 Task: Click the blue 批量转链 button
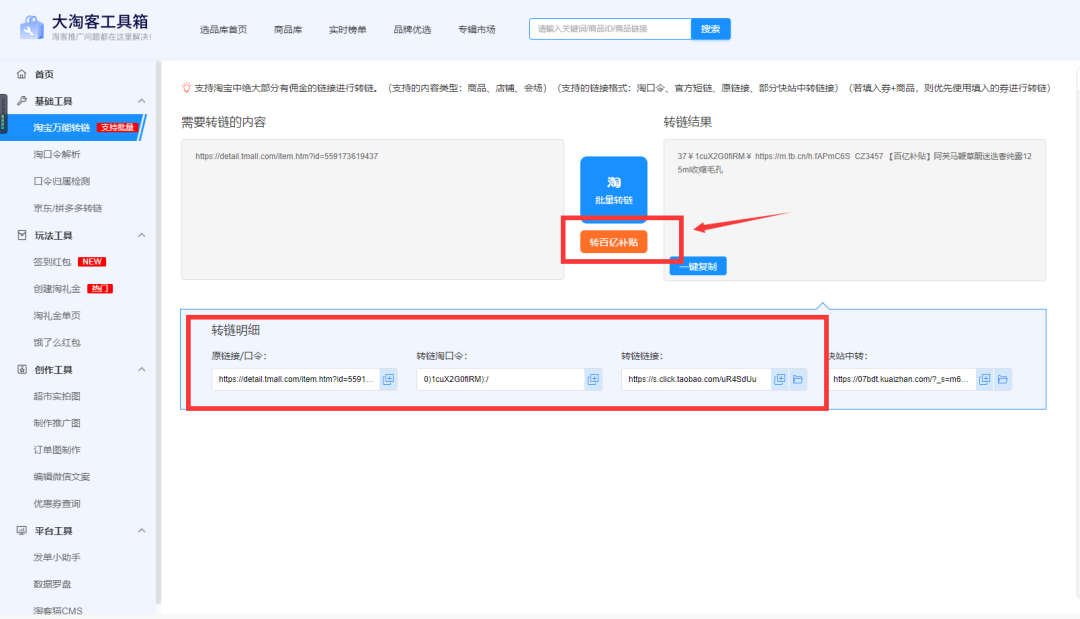click(x=613, y=190)
